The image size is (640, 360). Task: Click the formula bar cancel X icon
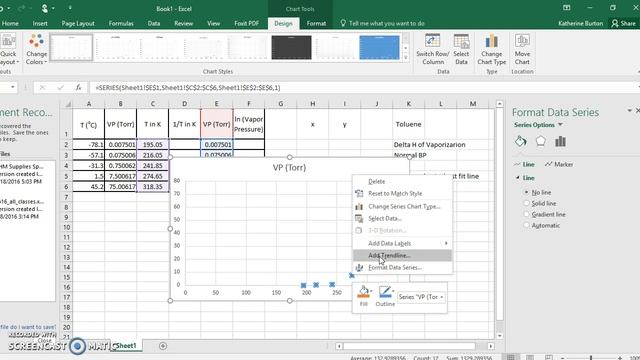[x=42, y=87]
